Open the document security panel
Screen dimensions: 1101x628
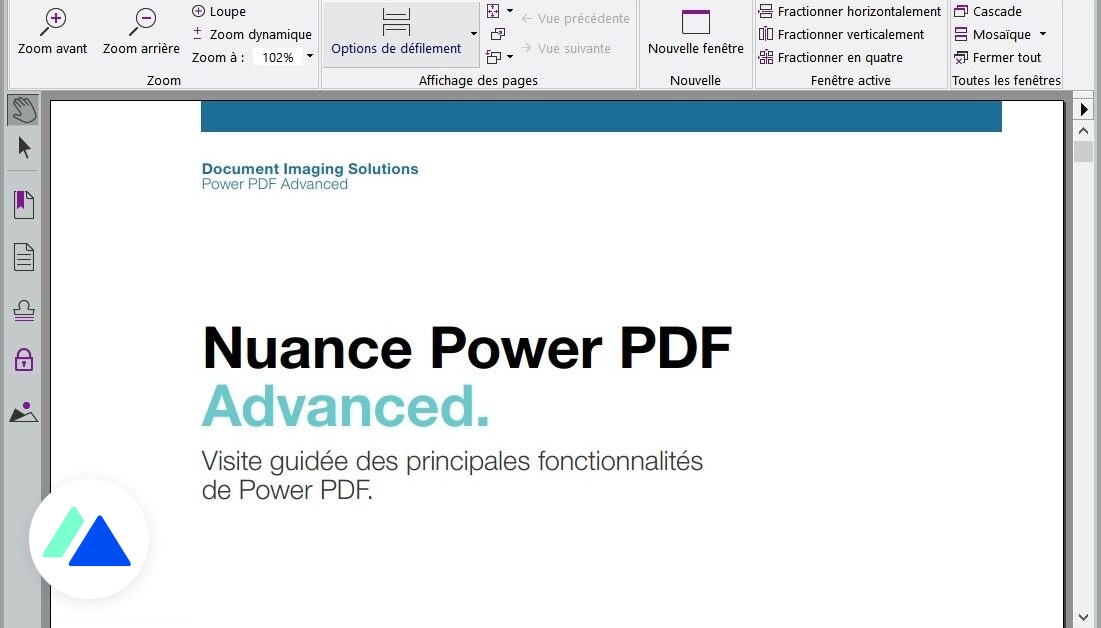coord(22,361)
